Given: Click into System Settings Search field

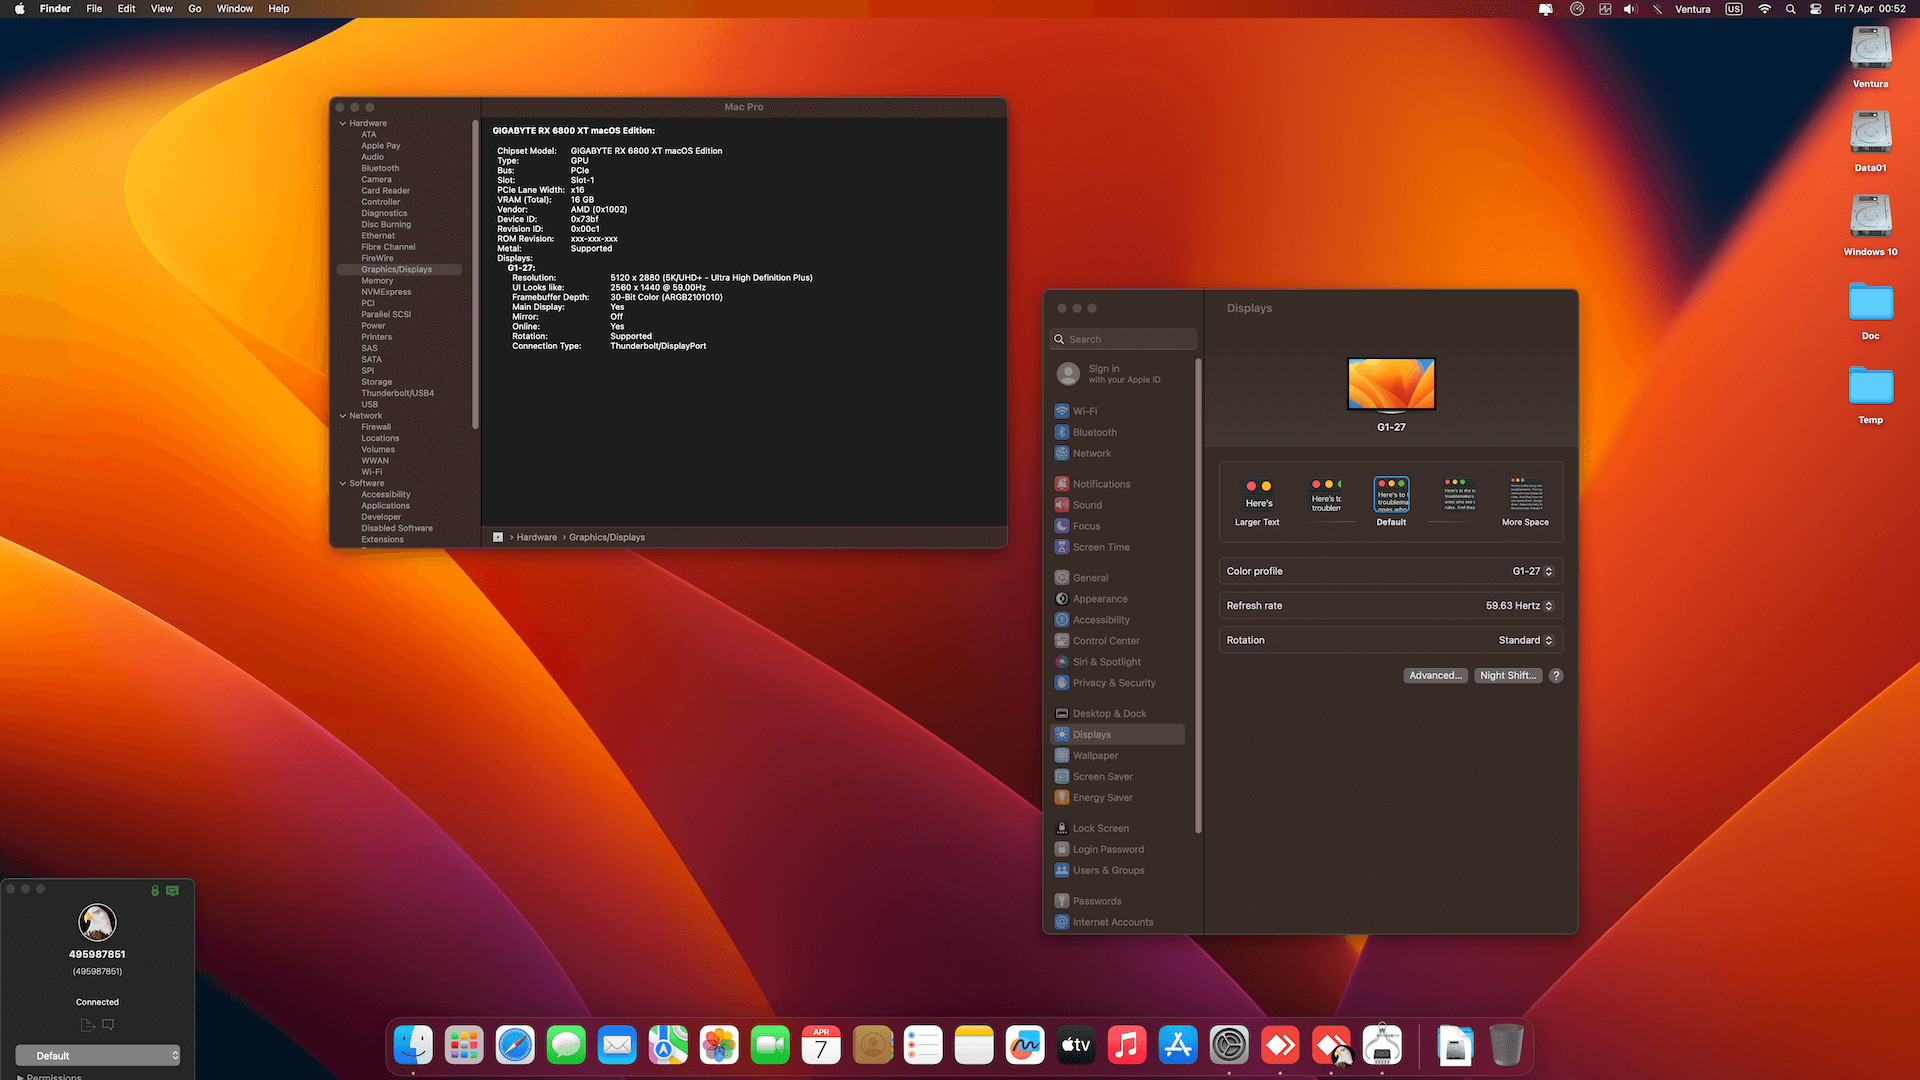Looking at the screenshot, I should pos(1123,340).
